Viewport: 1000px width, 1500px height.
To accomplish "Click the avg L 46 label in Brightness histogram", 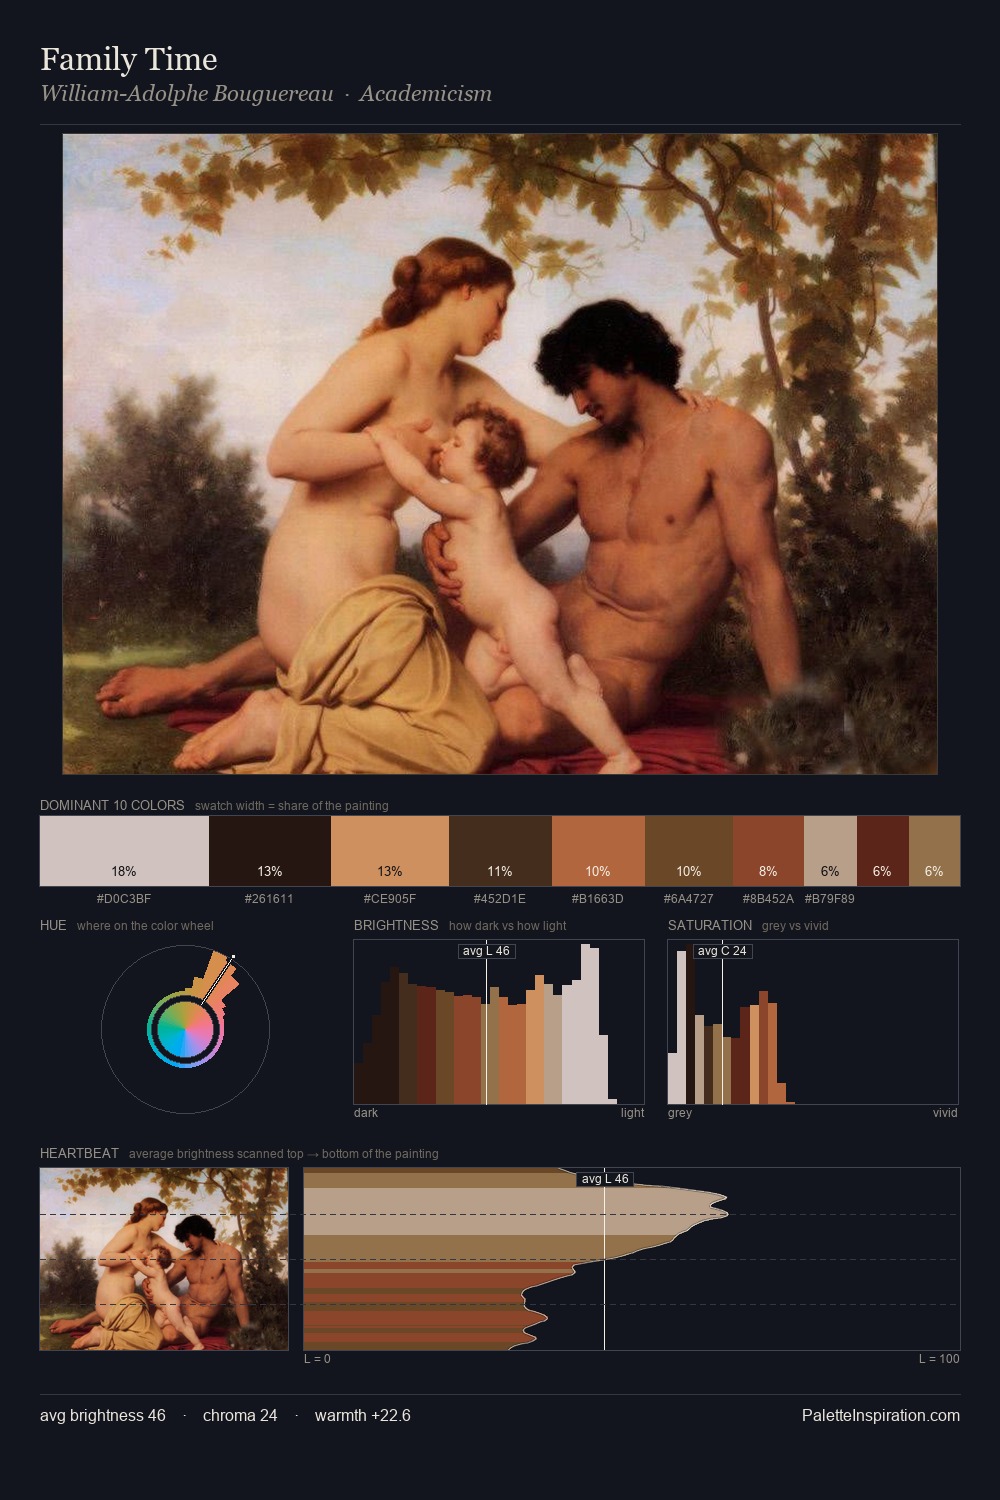I will coord(486,951).
